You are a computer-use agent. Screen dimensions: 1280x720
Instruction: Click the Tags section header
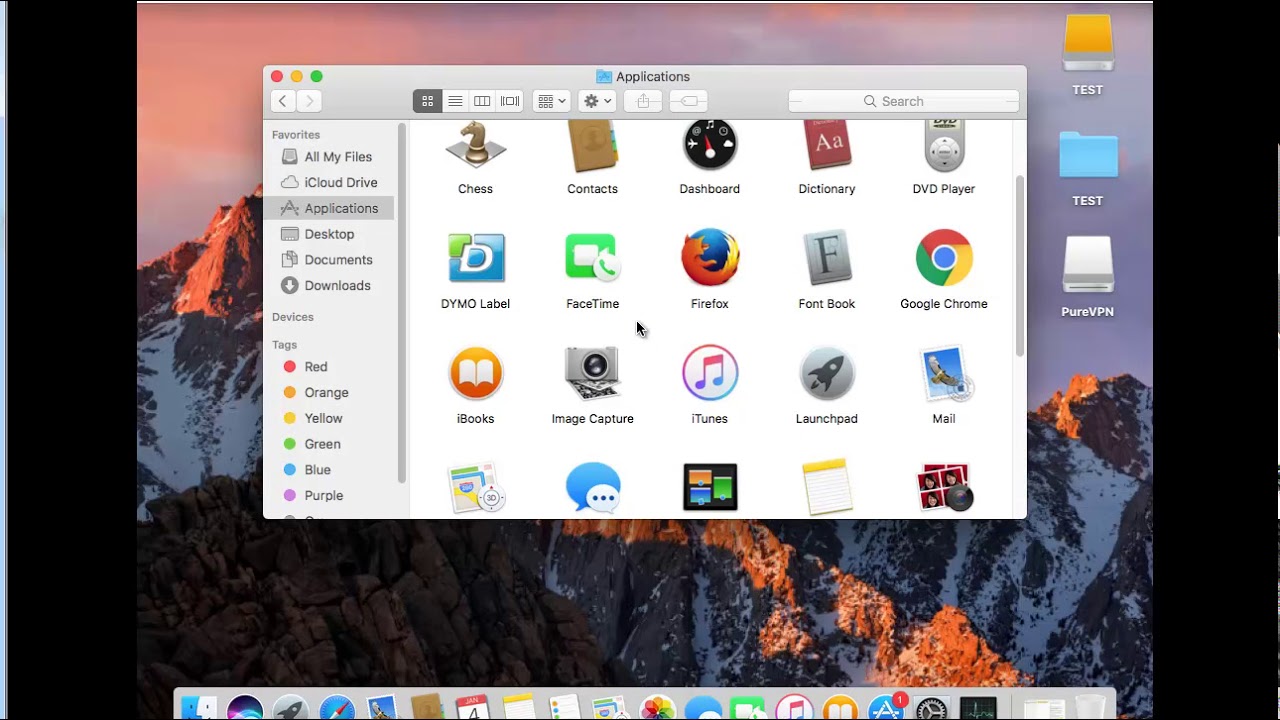pyautogui.click(x=284, y=345)
